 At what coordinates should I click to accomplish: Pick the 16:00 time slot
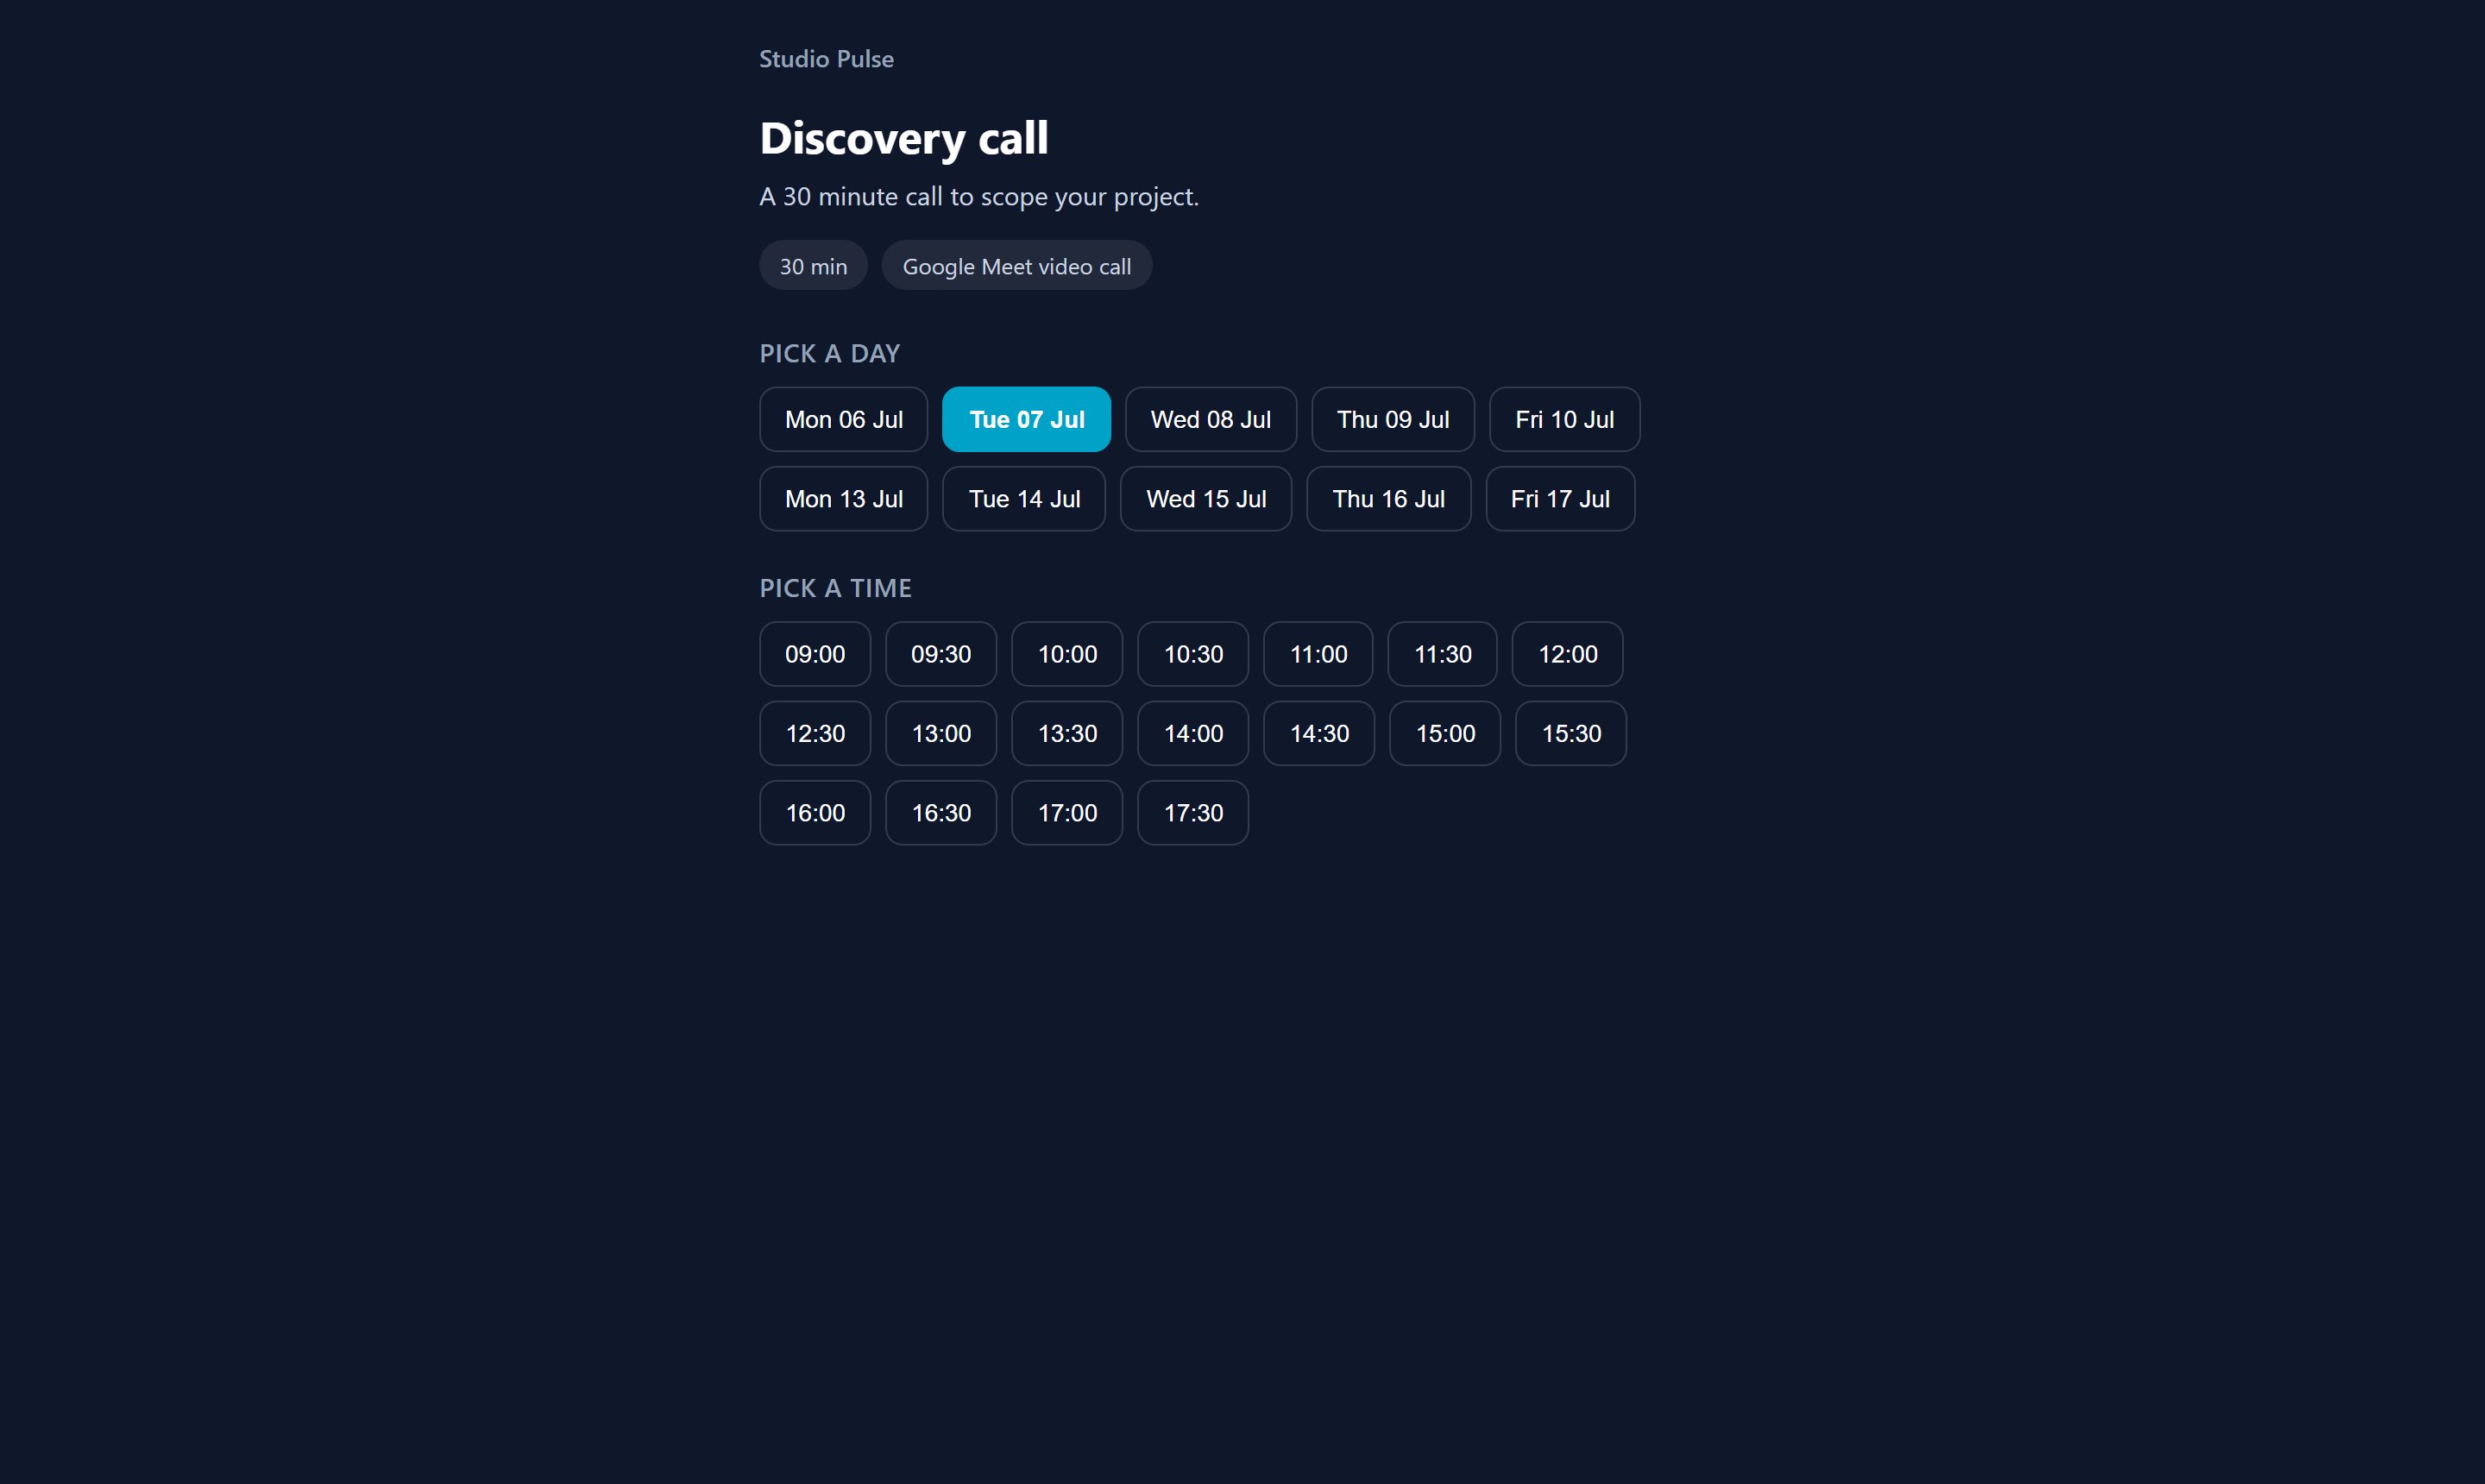pos(815,813)
